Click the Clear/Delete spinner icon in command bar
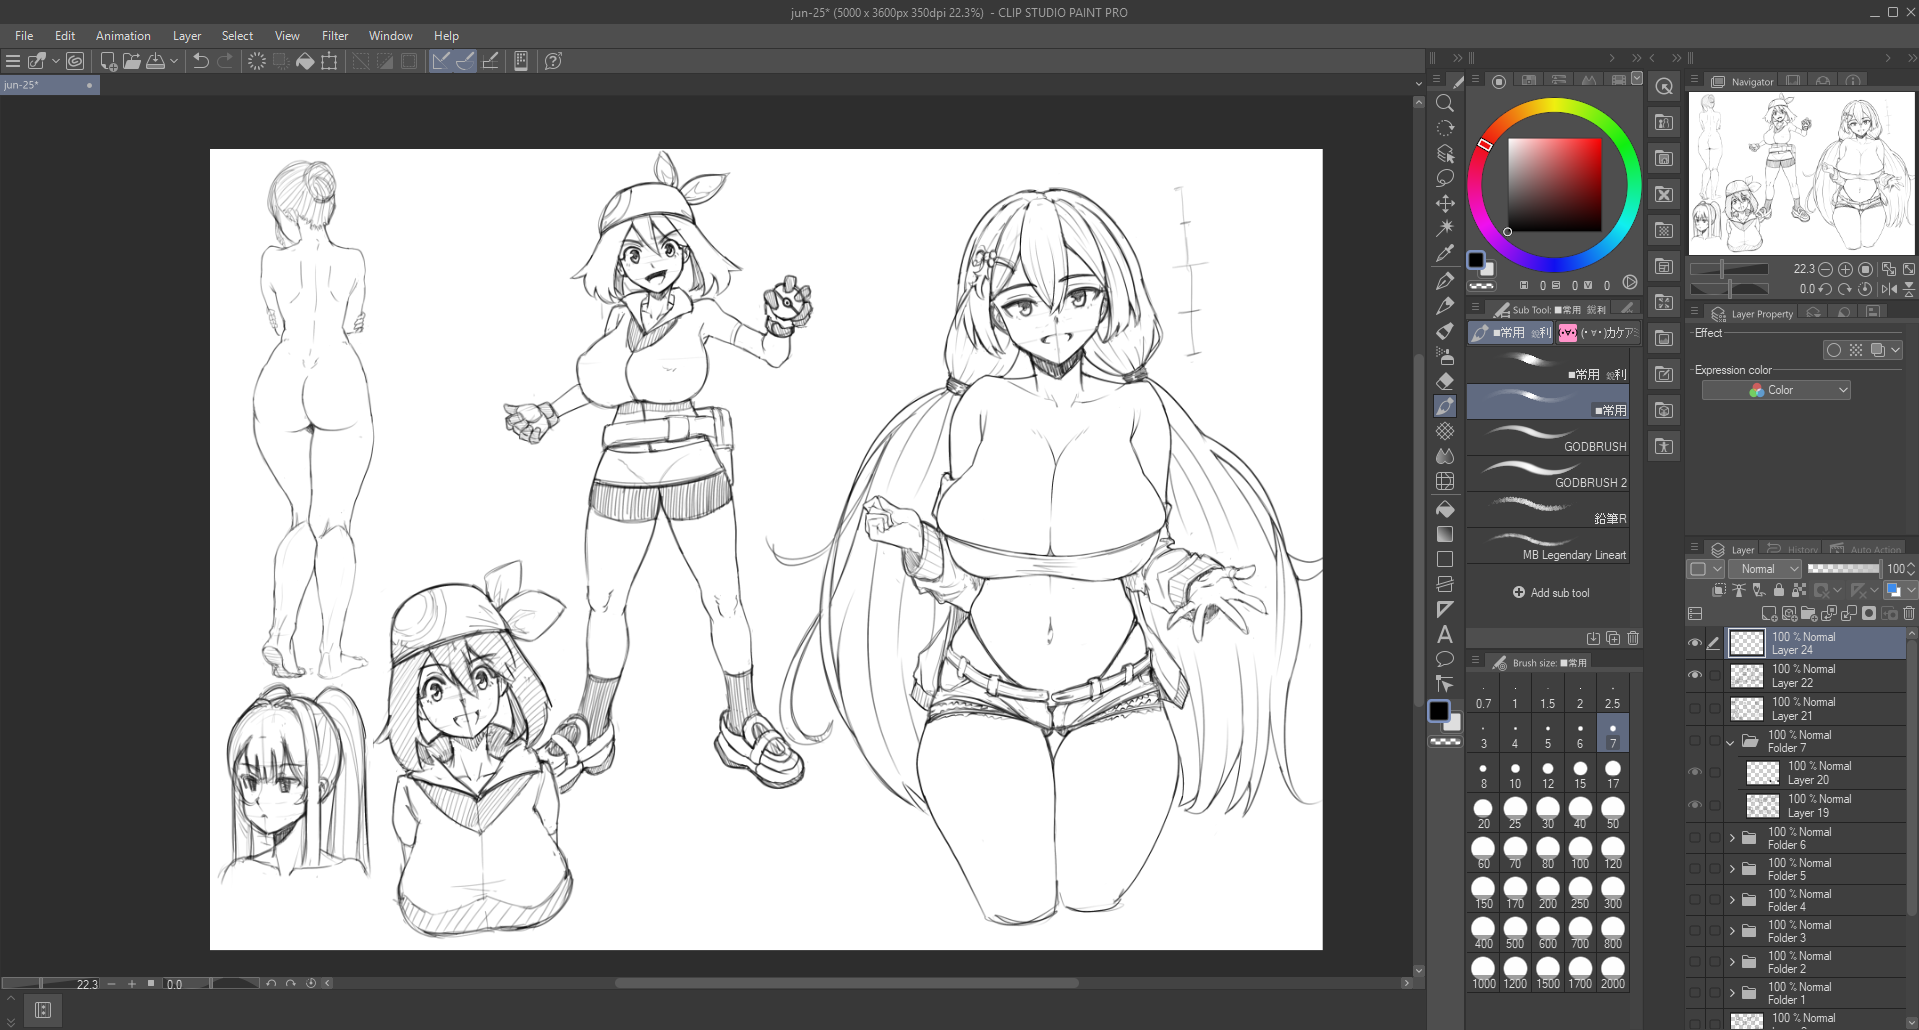 (257, 61)
